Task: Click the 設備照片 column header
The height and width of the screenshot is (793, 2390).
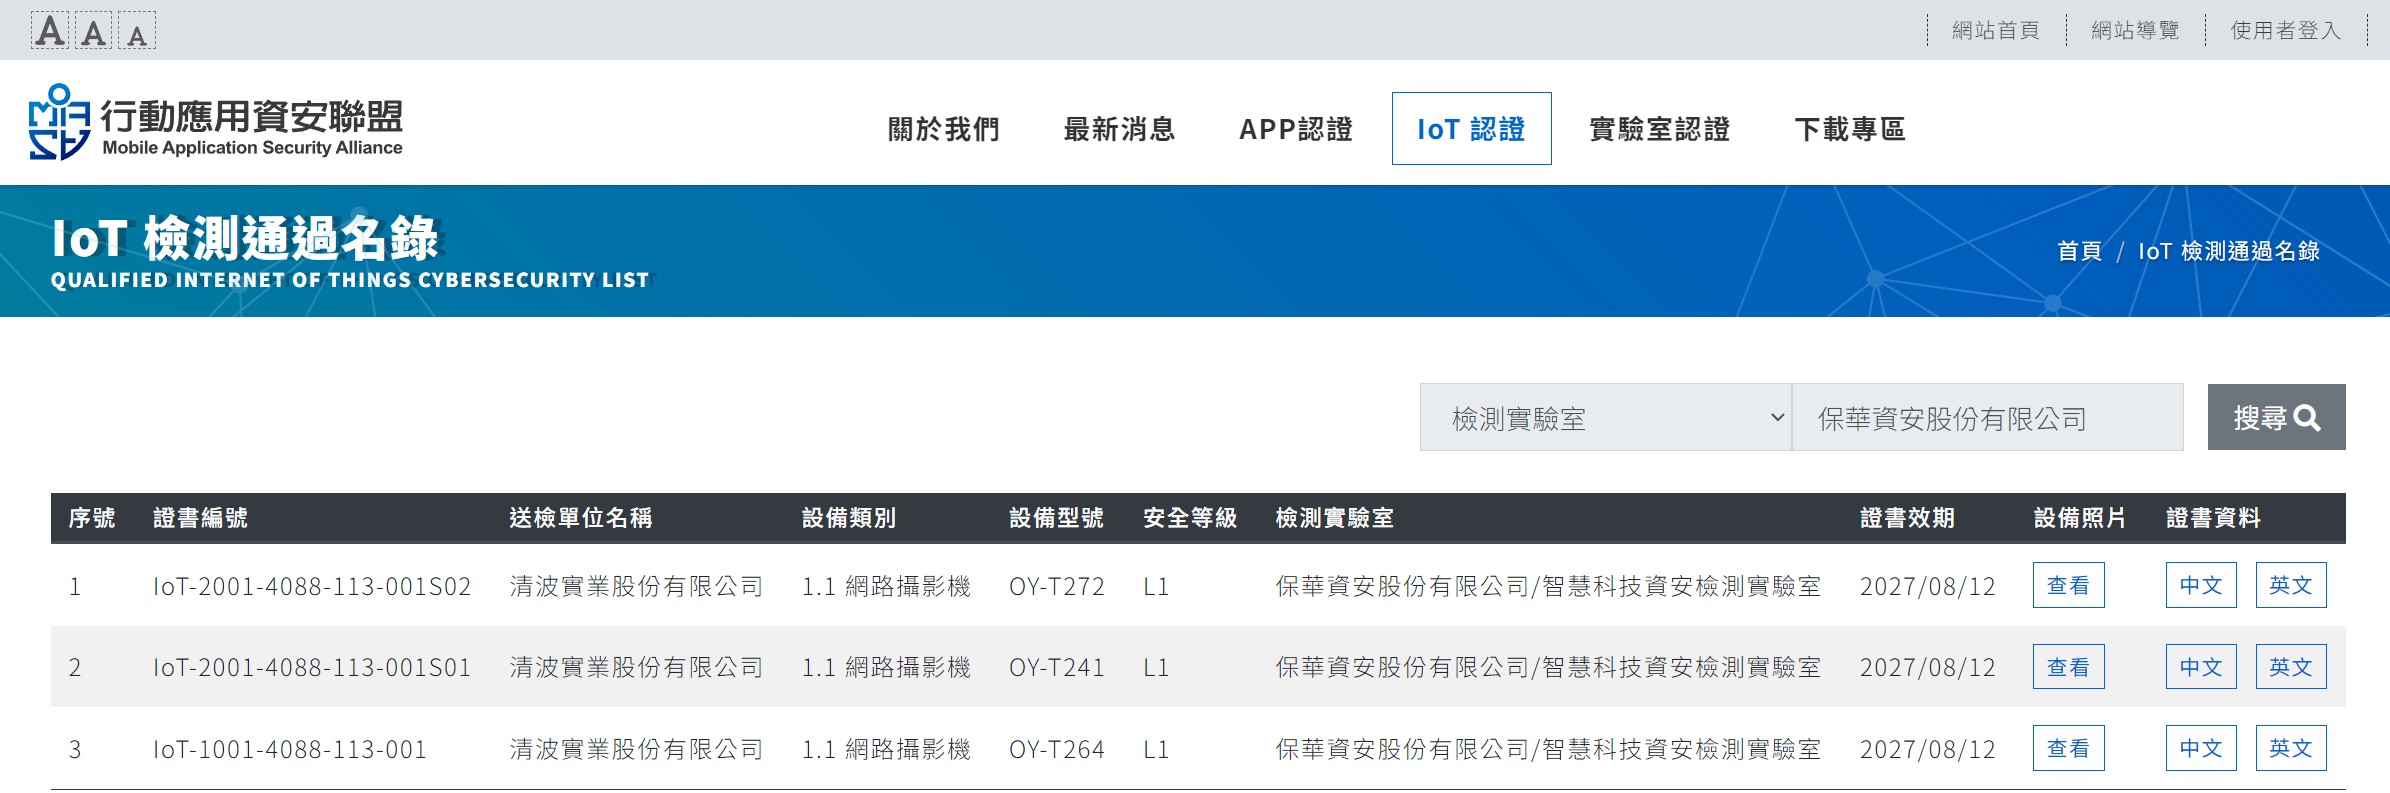Action: click(2080, 518)
